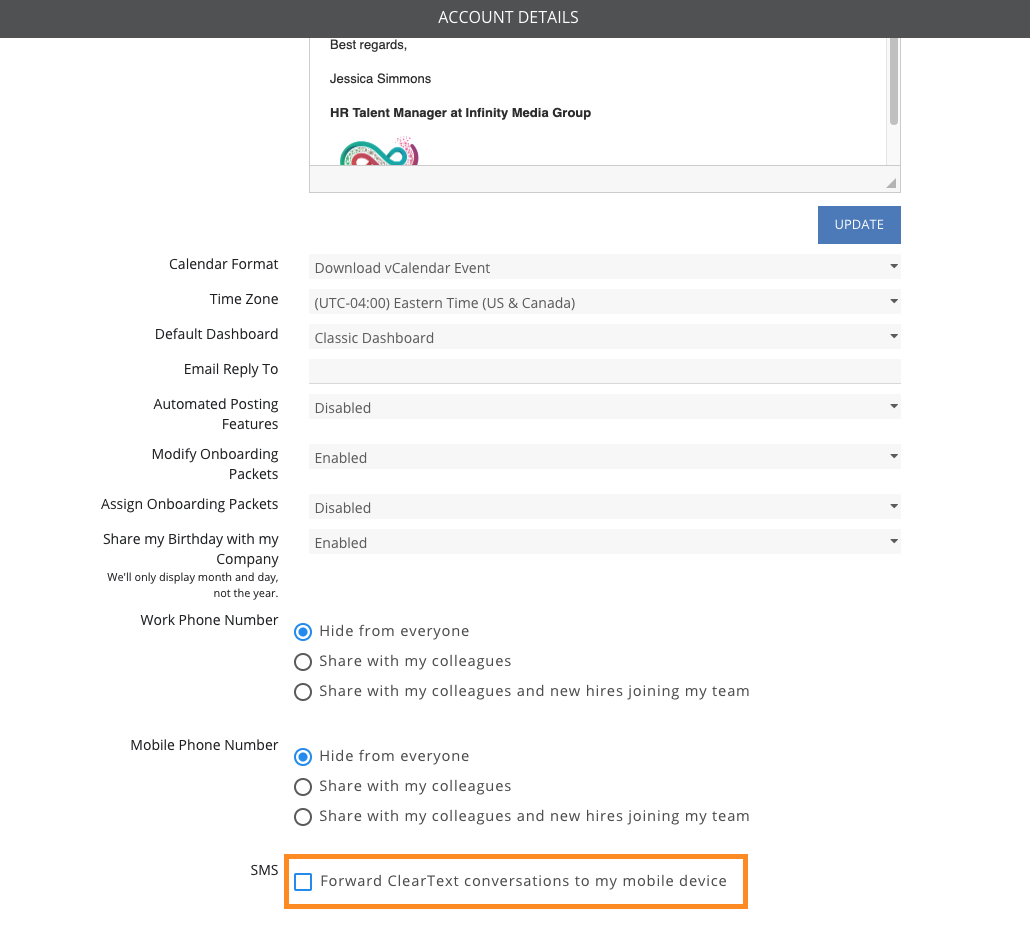Screen dimensions: 1030x939
Task: Expand Modify Onboarding Packets dropdown
Action: pyautogui.click(x=604, y=457)
